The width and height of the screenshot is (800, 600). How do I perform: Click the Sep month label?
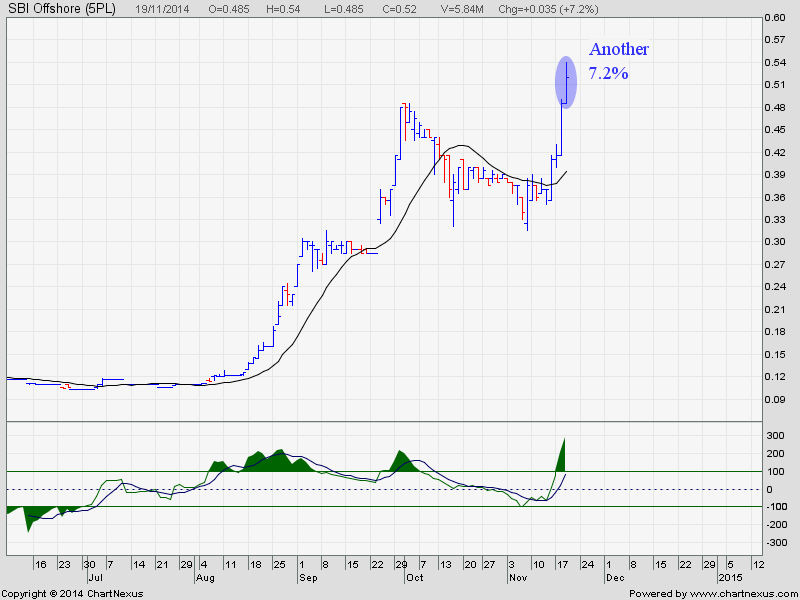click(x=308, y=578)
